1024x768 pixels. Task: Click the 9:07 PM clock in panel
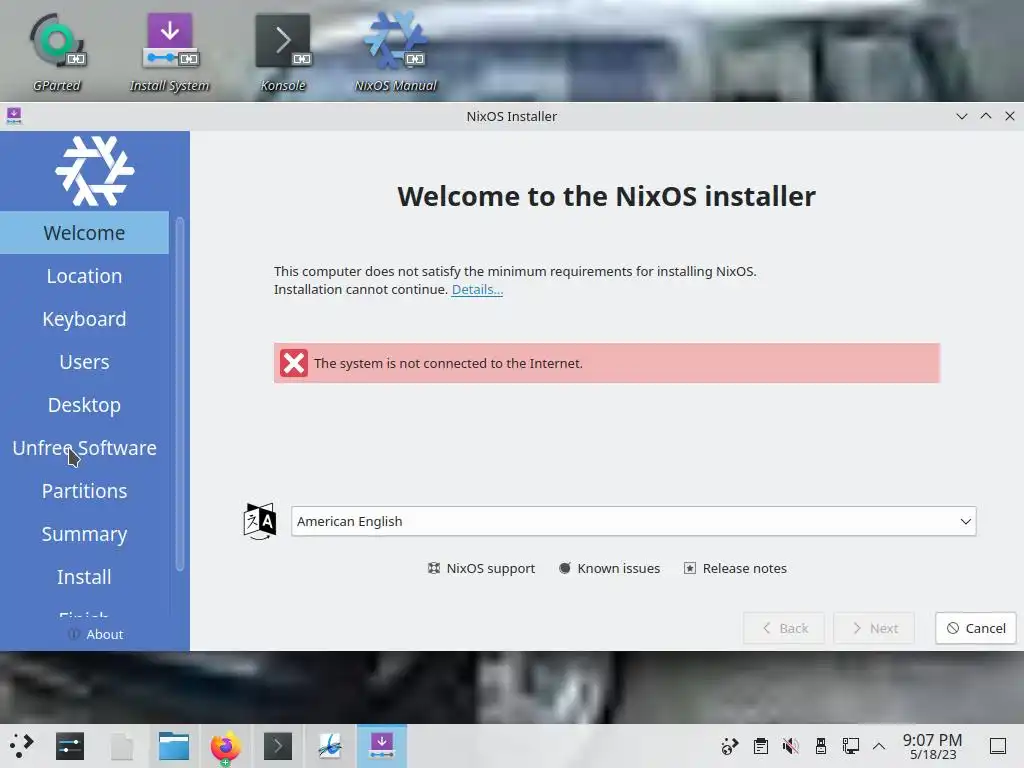coord(933,746)
